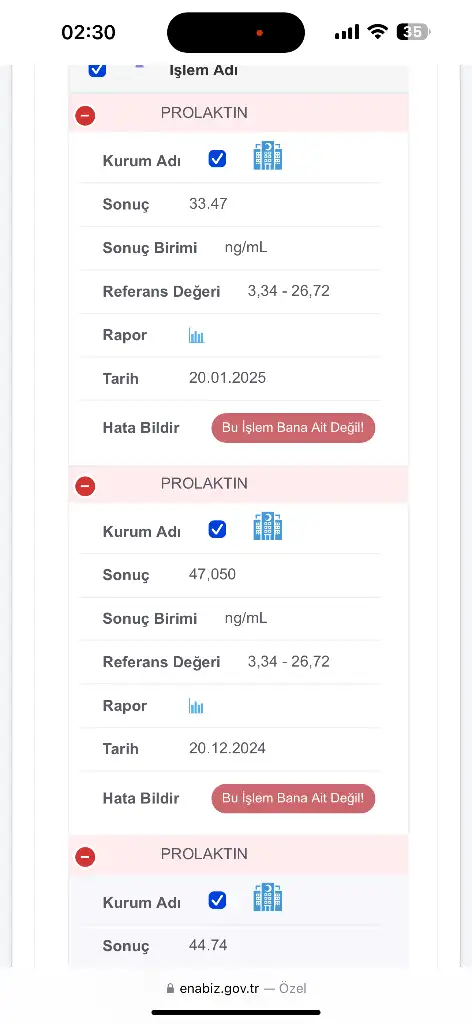Open hospital icon for the 47,050 result
Image resolution: width=472 pixels, height=1024 pixels.
[268, 527]
